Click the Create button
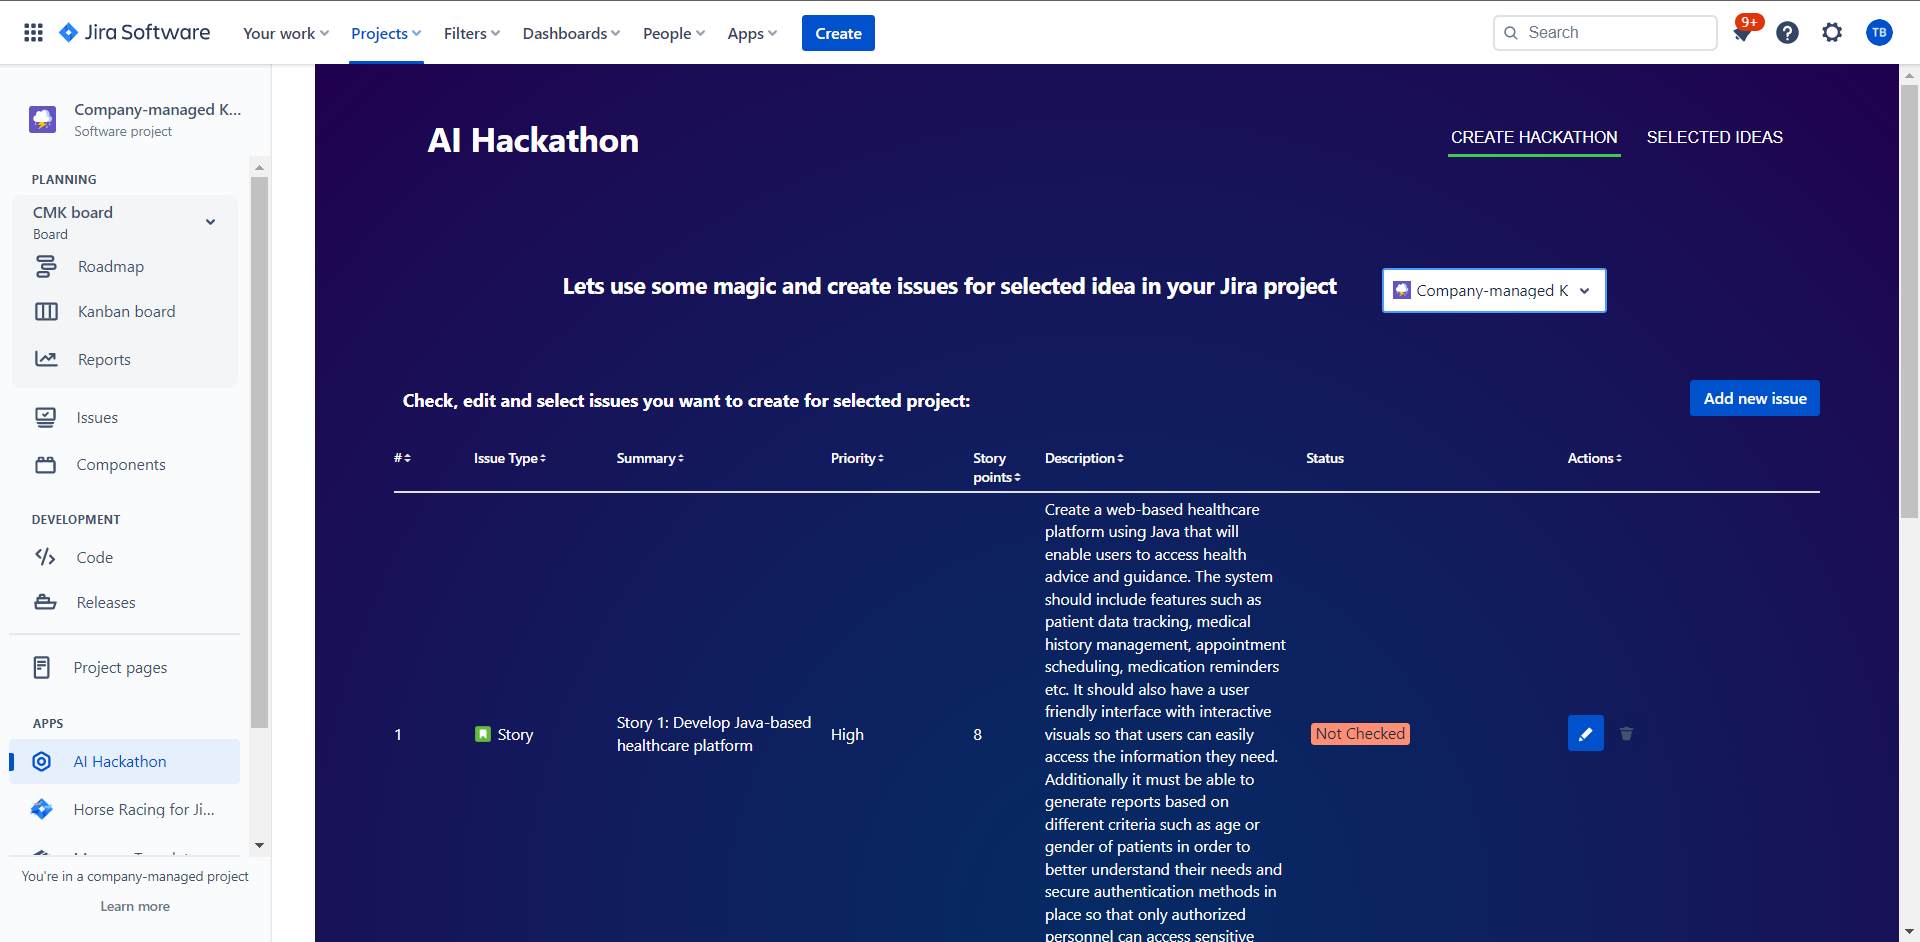 (x=838, y=33)
